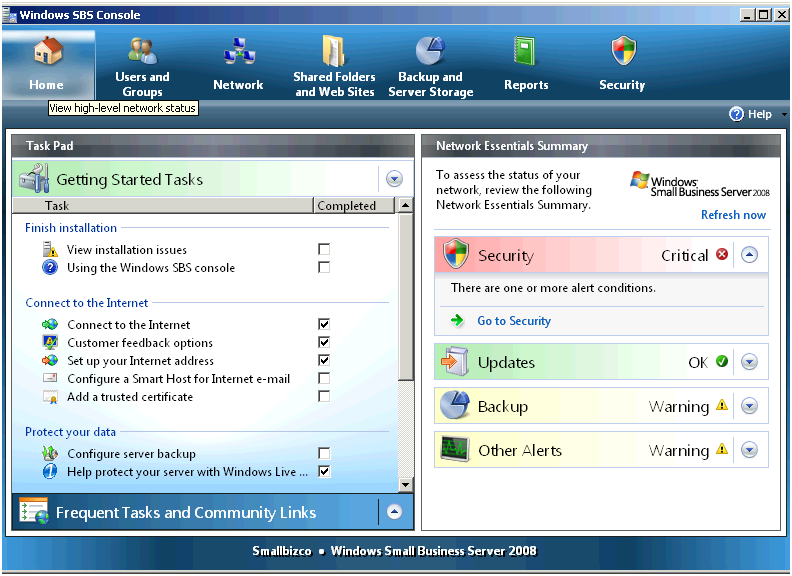
Task: Click the Reports green notebook icon
Action: coord(525,51)
